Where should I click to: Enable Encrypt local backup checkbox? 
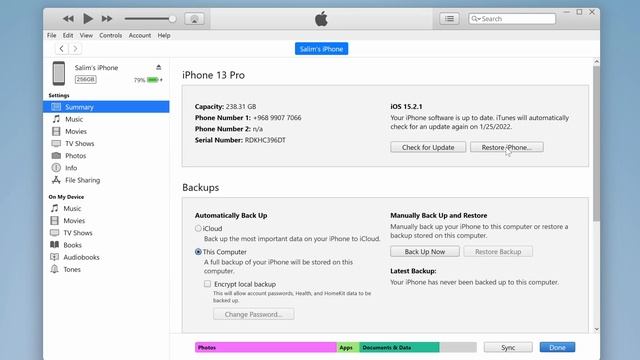207,284
